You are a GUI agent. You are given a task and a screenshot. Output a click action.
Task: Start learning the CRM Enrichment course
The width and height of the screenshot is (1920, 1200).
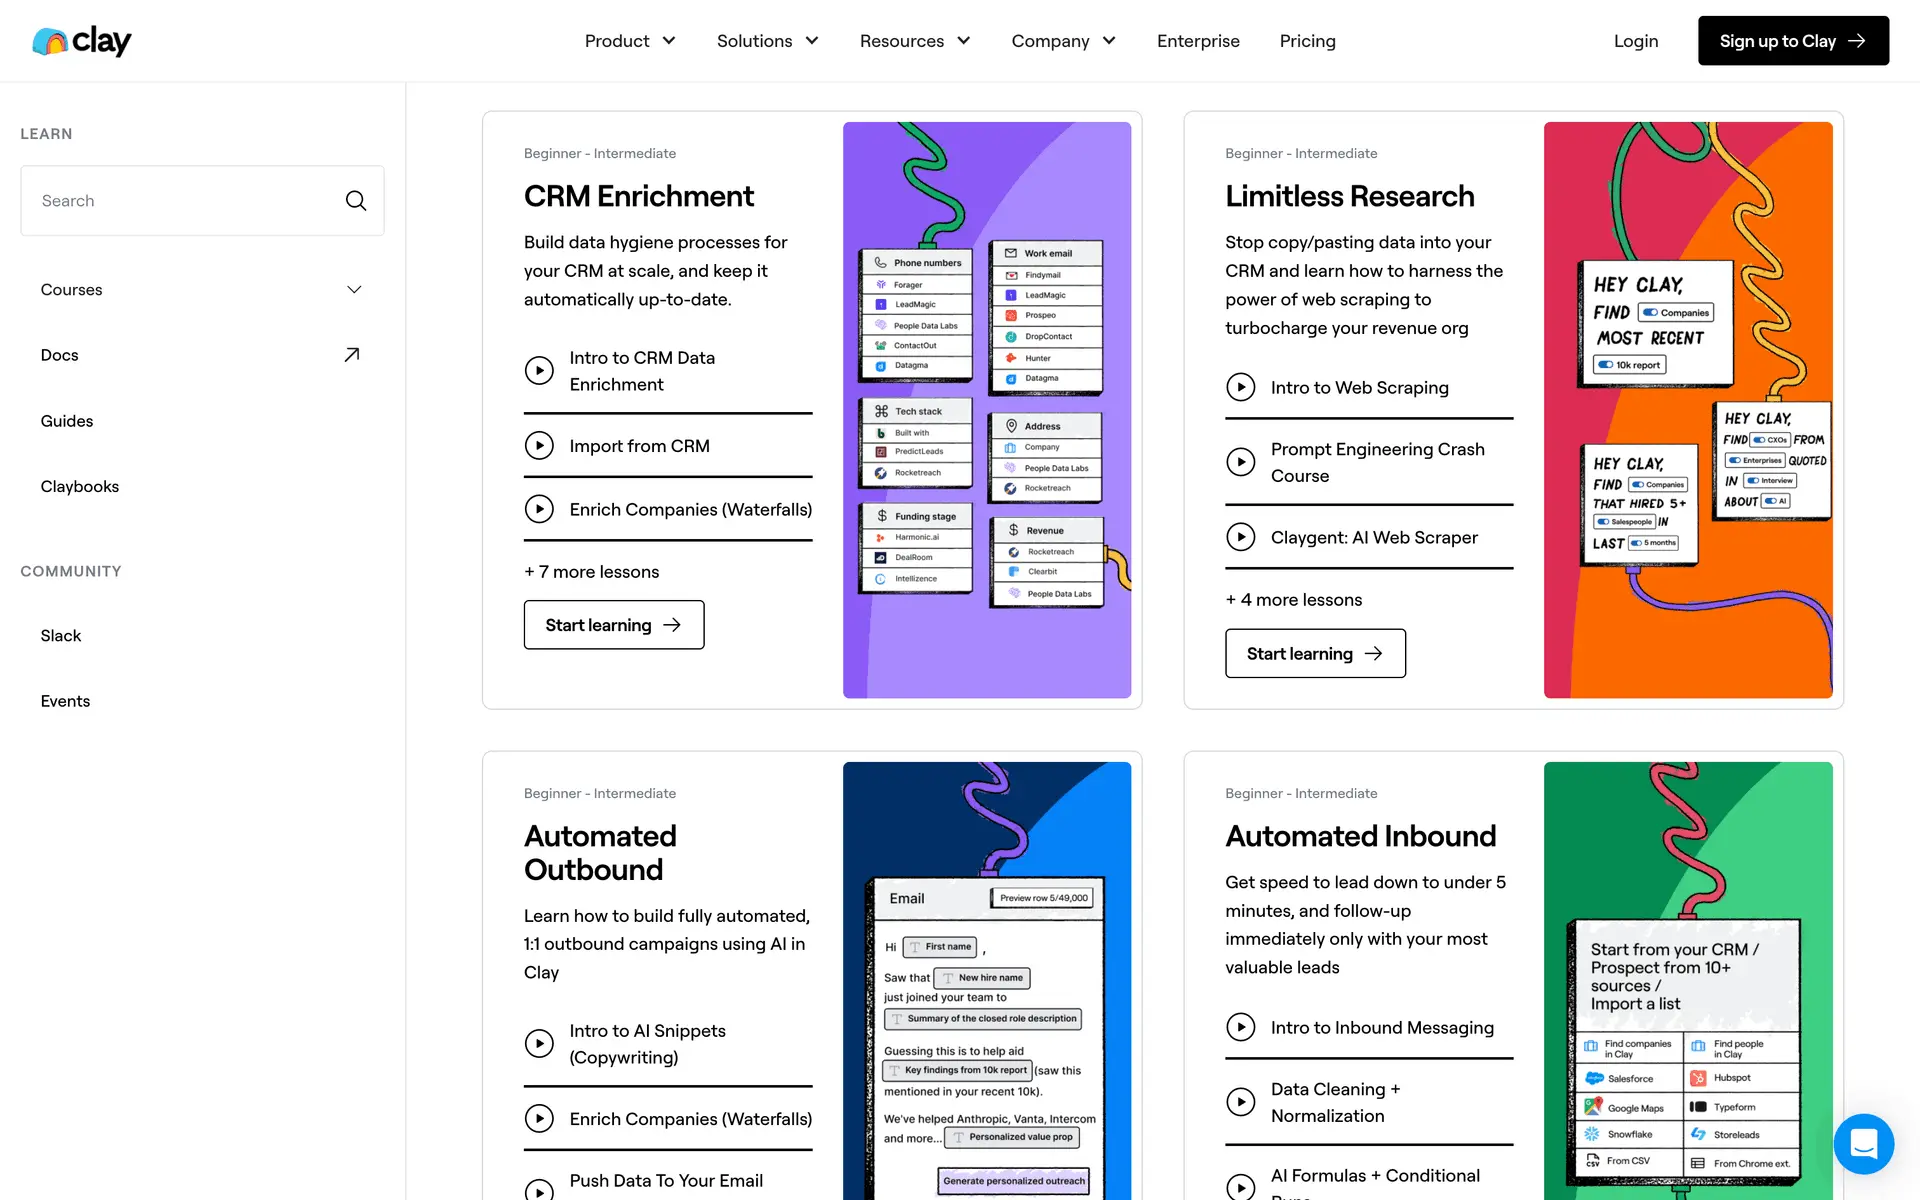coord(613,625)
